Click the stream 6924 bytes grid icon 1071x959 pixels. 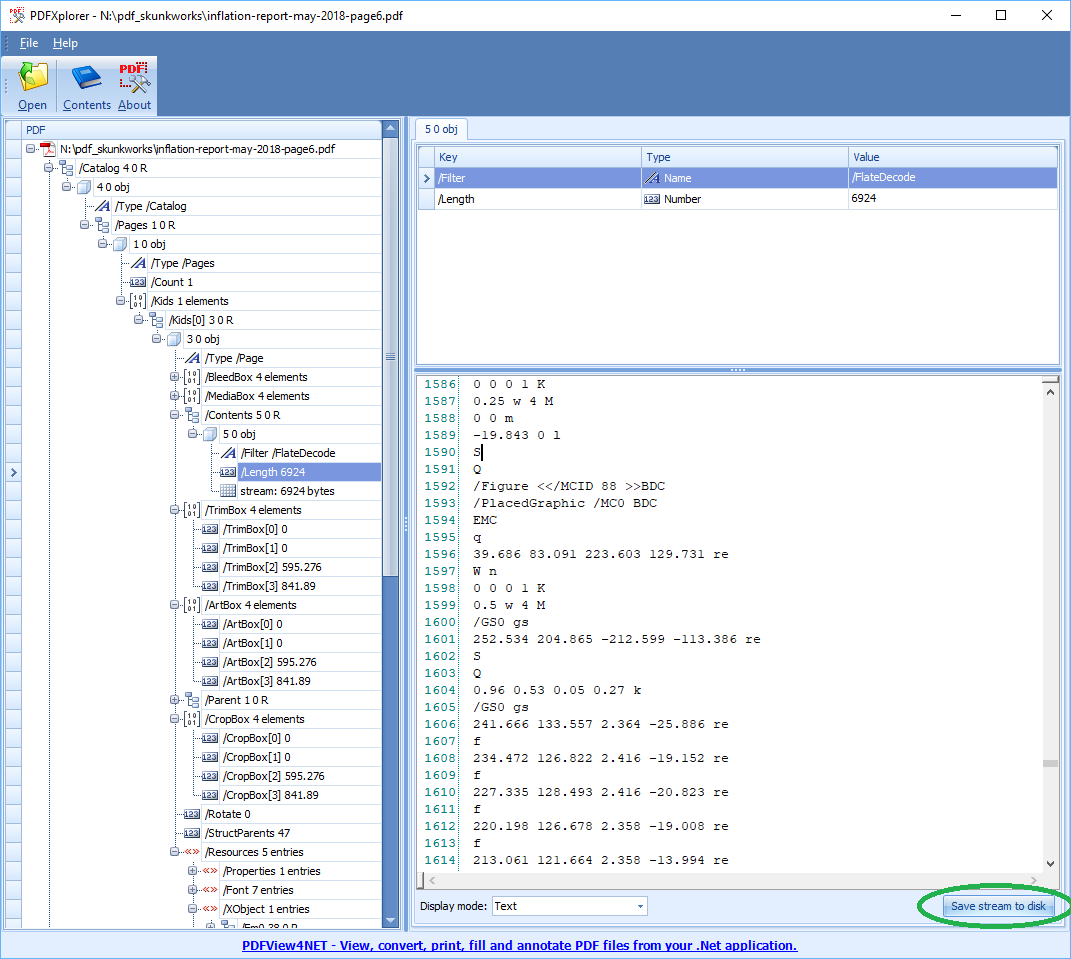coord(228,491)
